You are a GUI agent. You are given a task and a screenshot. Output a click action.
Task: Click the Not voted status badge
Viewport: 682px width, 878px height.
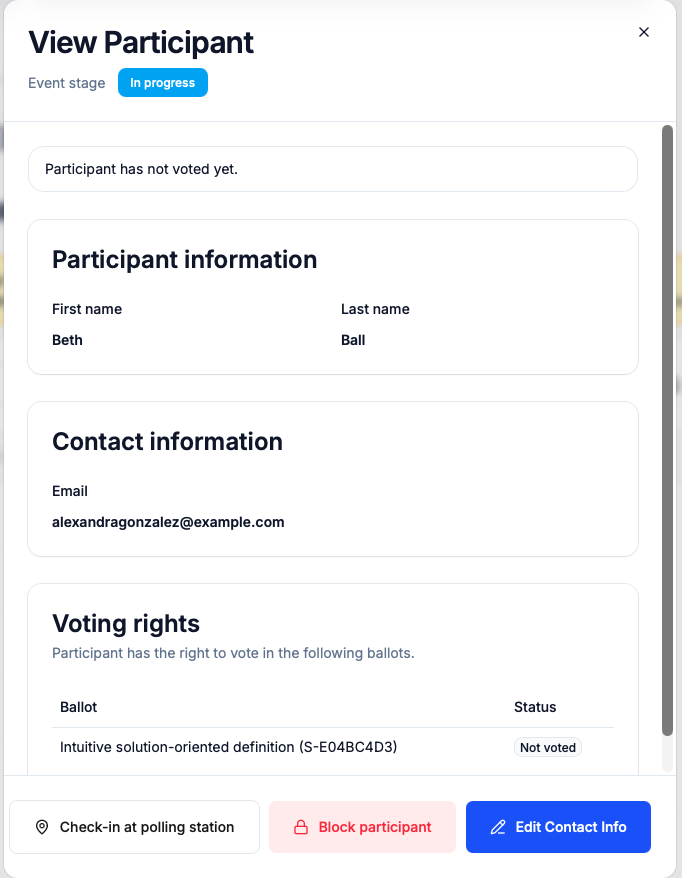(x=547, y=747)
